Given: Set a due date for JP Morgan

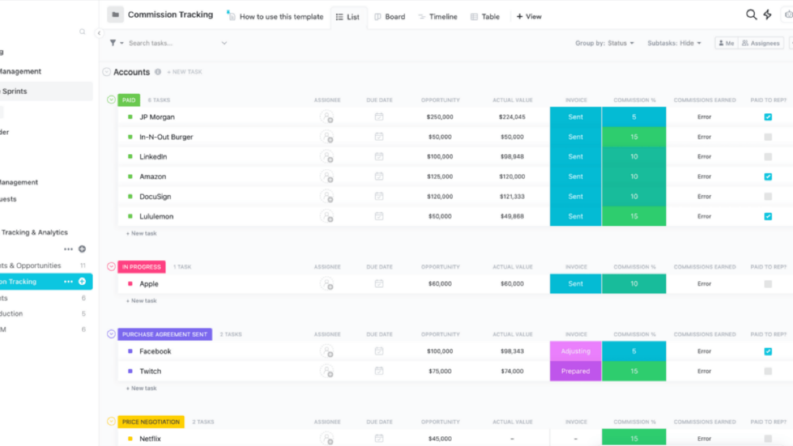Looking at the screenshot, I should click(379, 117).
